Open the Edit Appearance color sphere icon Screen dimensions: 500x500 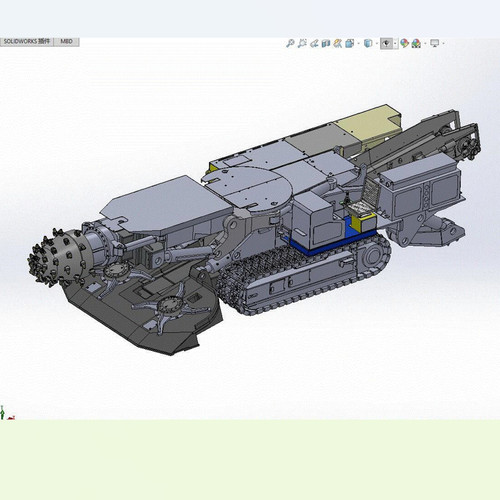[404, 43]
